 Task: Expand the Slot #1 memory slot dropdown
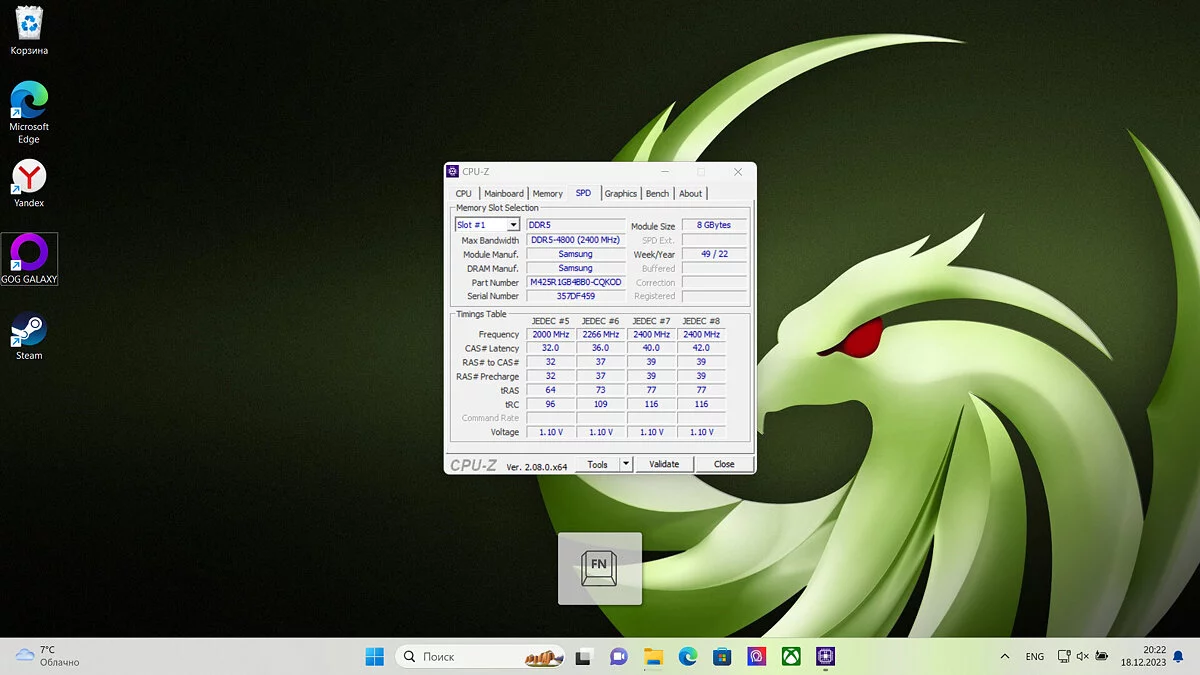(x=513, y=225)
